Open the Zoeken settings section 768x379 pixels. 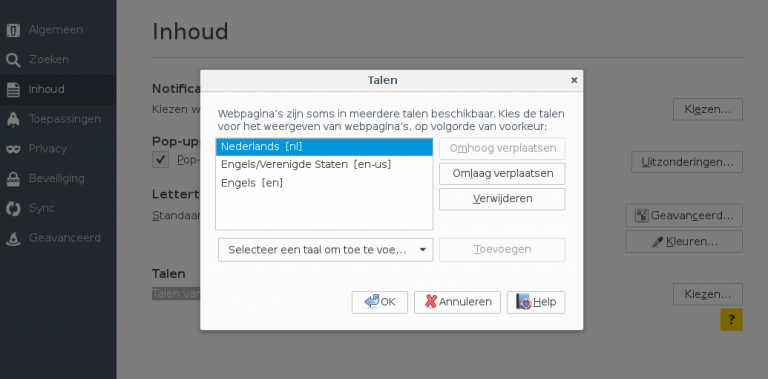[58, 60]
